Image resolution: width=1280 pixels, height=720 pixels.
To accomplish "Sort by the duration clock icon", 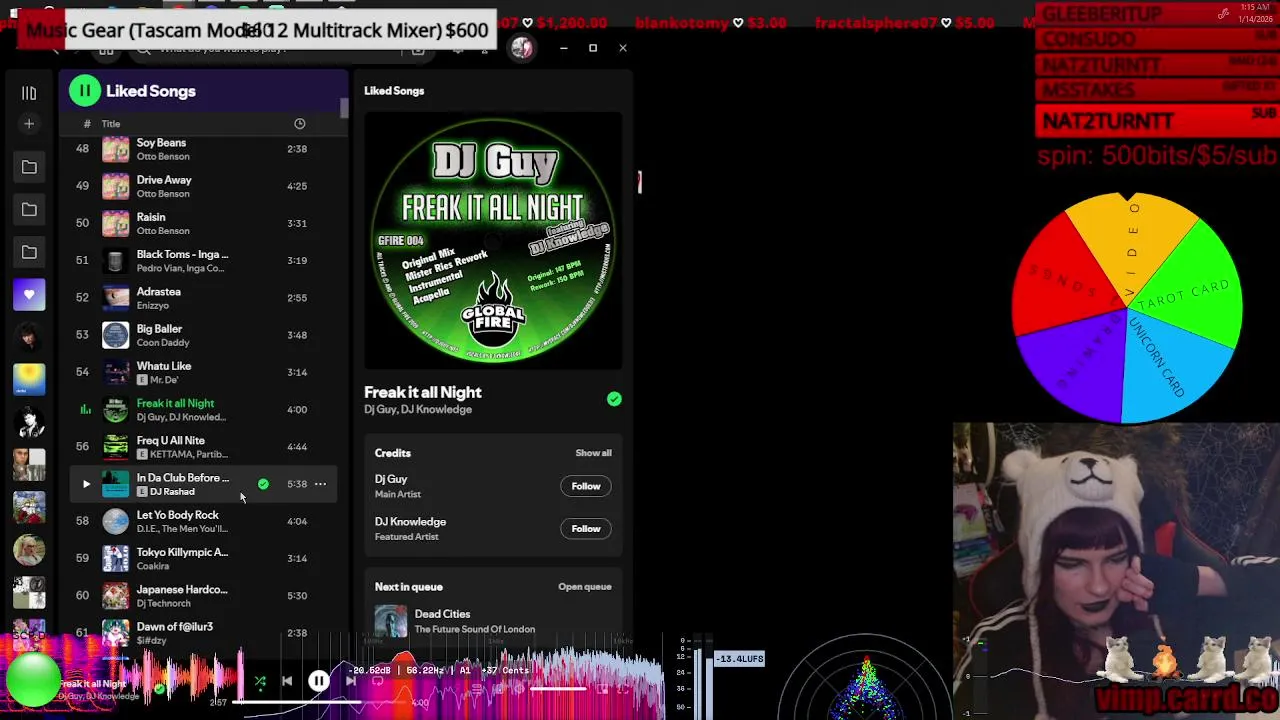I will (299, 124).
